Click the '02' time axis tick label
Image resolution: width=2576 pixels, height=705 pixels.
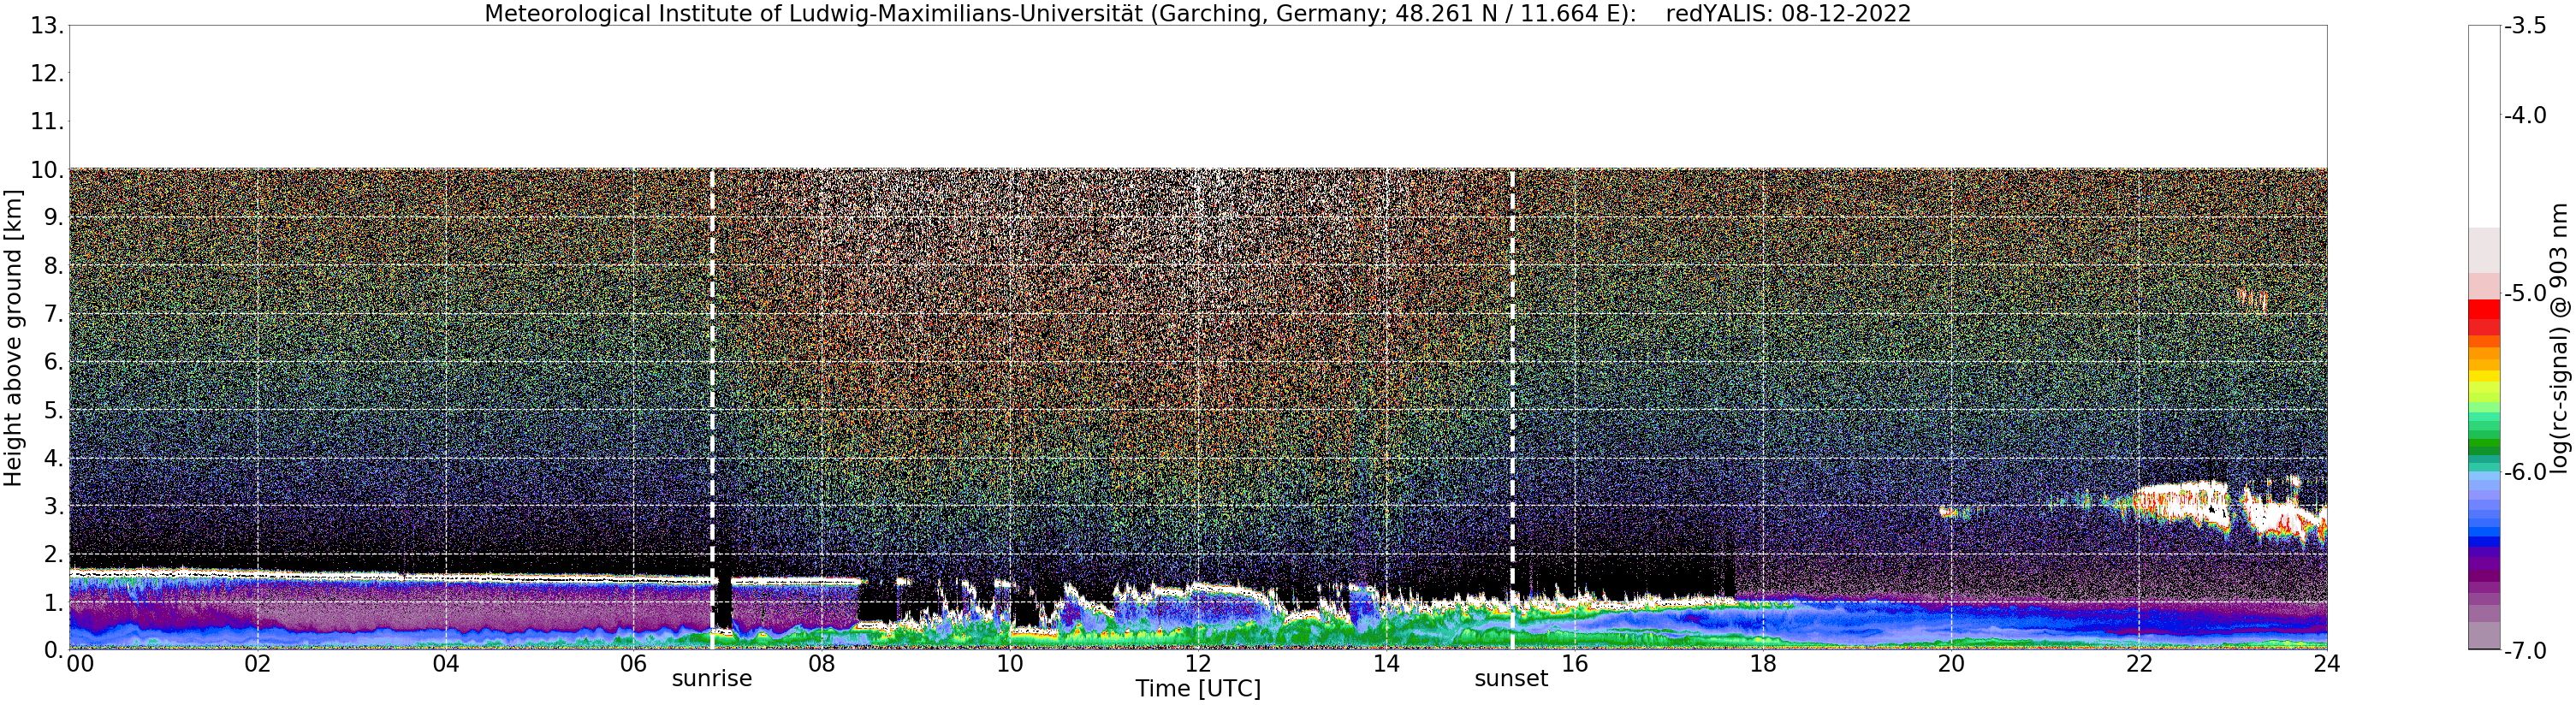[258, 664]
